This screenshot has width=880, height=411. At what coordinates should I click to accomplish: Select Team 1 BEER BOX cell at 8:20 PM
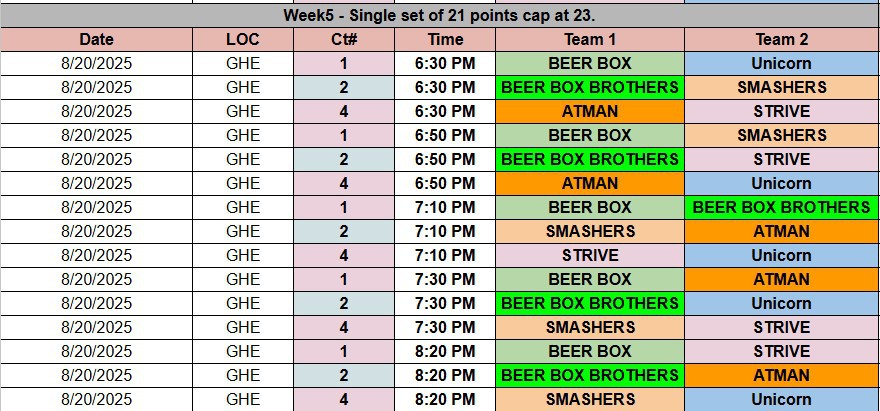click(x=590, y=352)
